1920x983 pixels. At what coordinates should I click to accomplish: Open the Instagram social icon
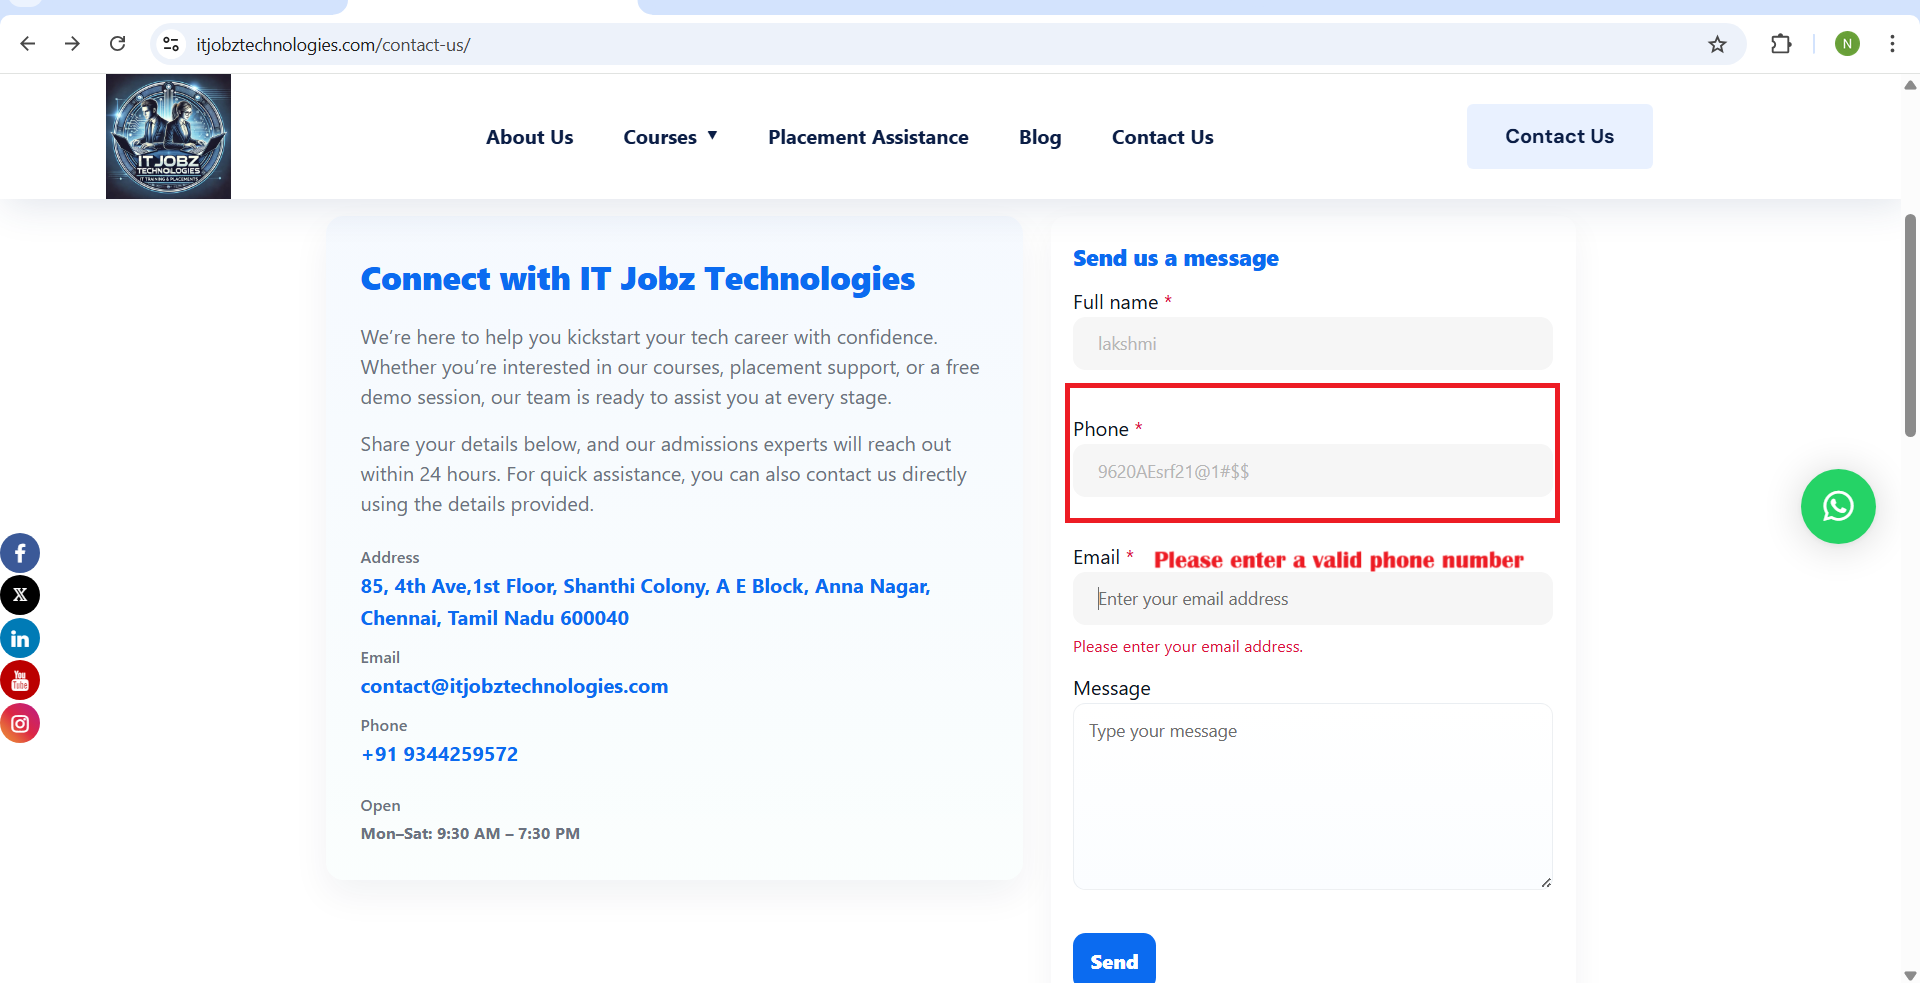pyautogui.click(x=20, y=724)
